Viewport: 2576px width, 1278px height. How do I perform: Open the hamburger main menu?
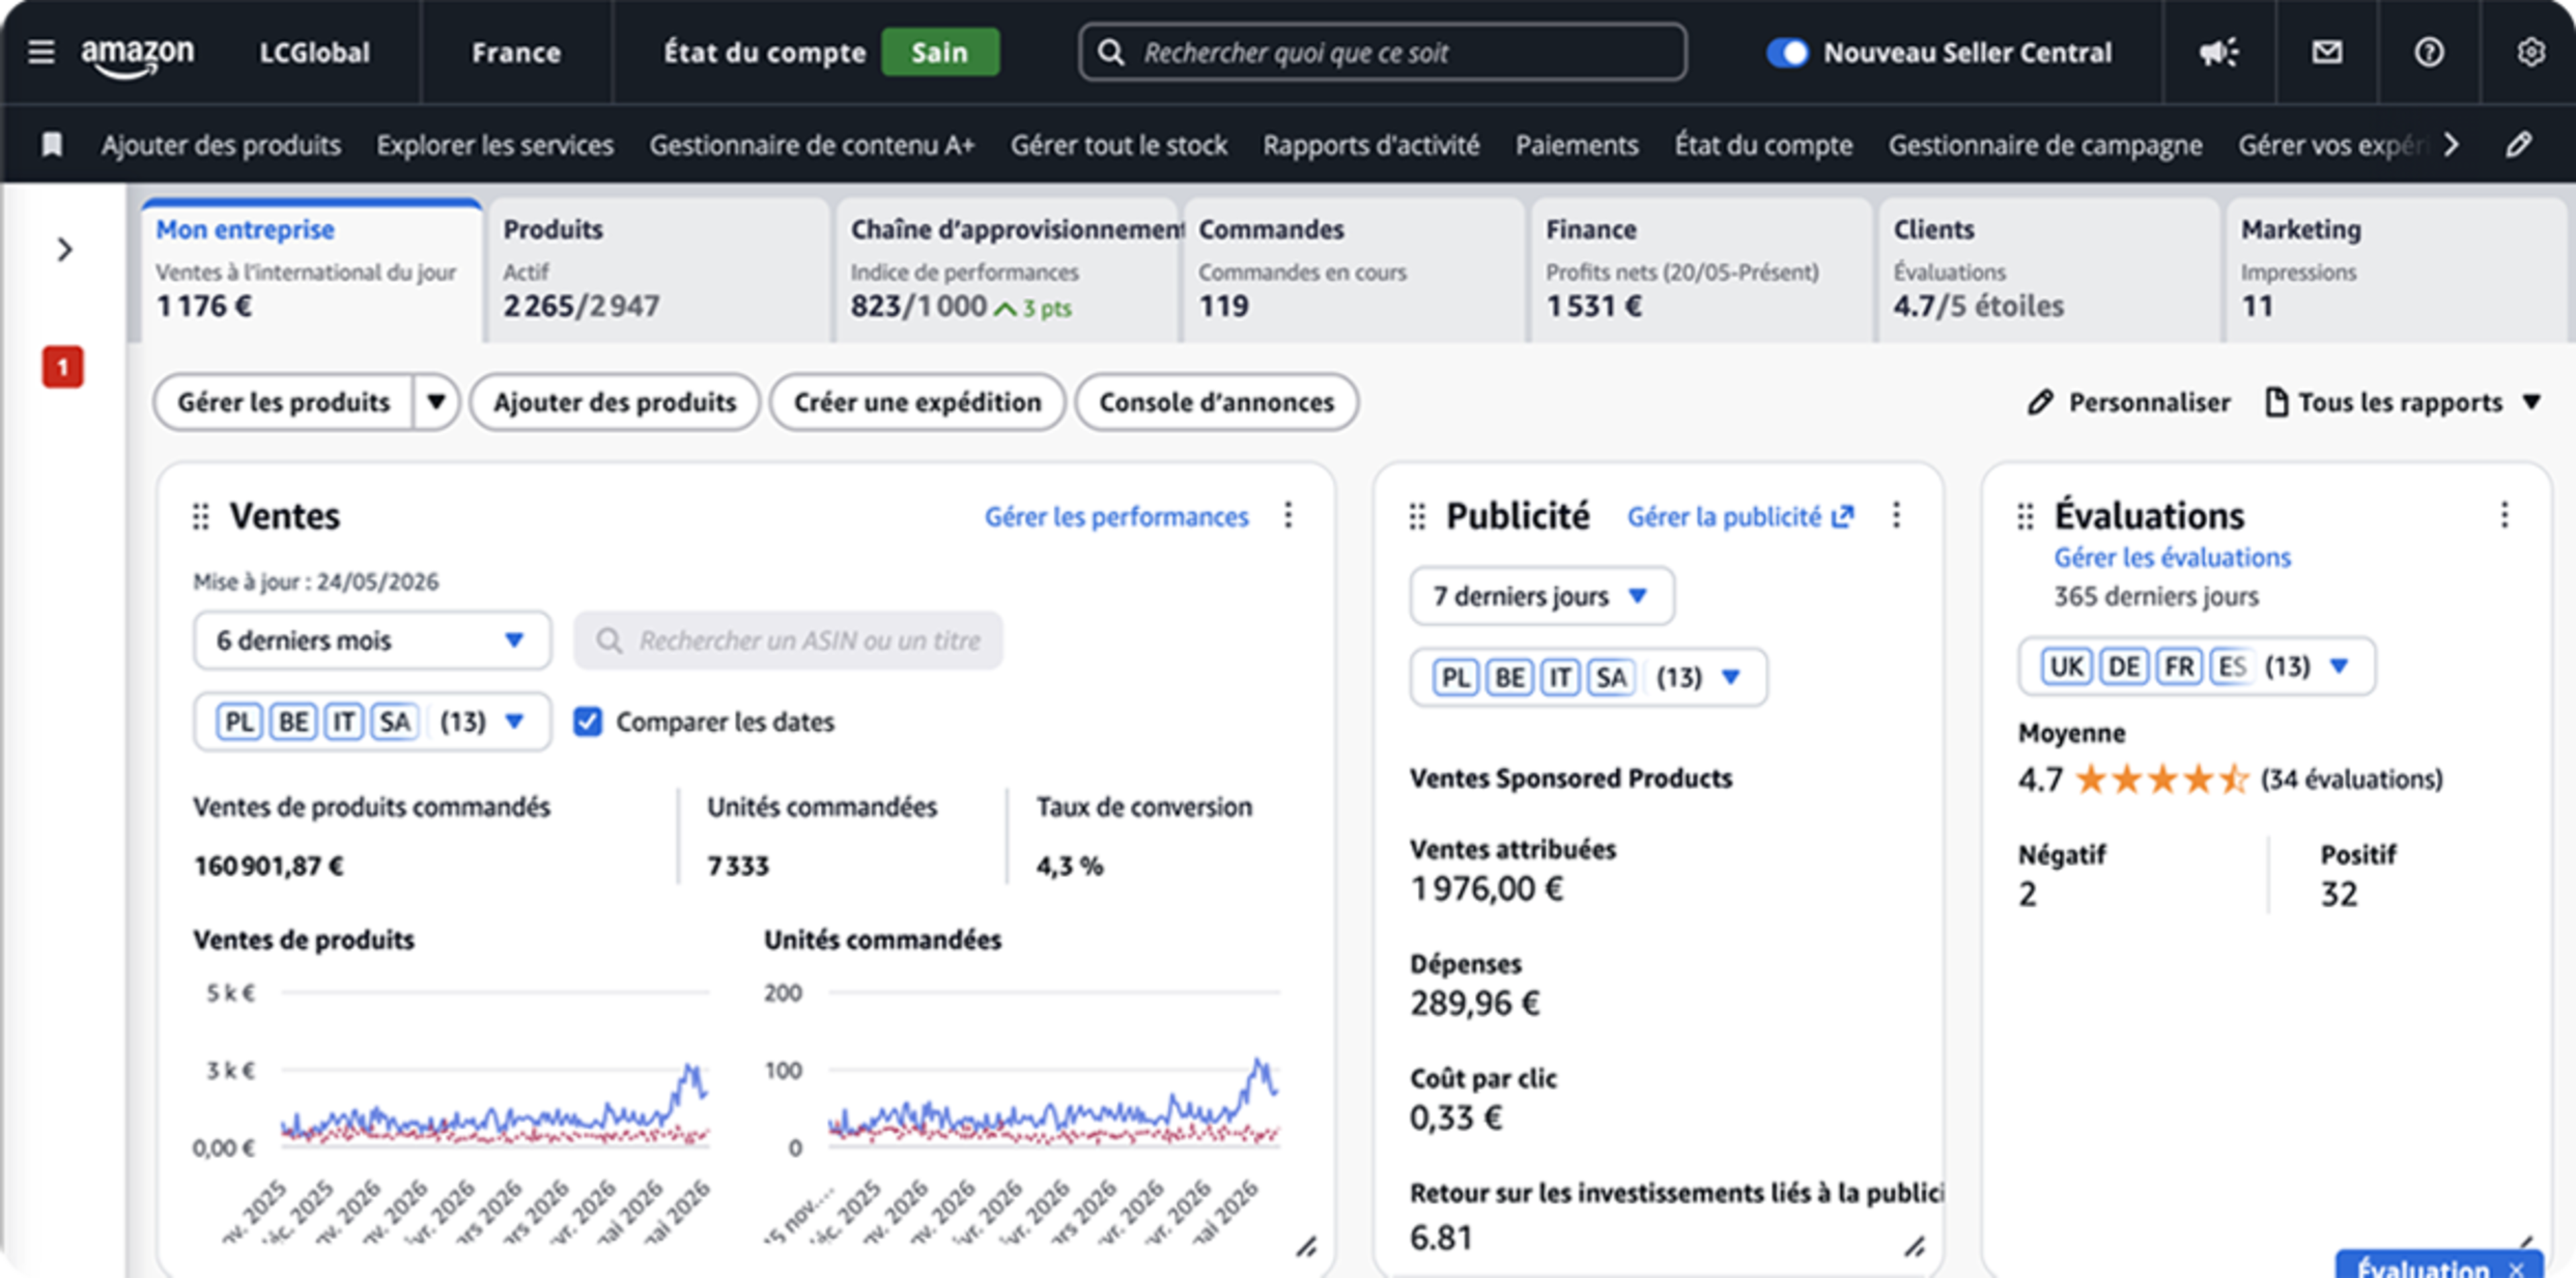click(x=41, y=52)
